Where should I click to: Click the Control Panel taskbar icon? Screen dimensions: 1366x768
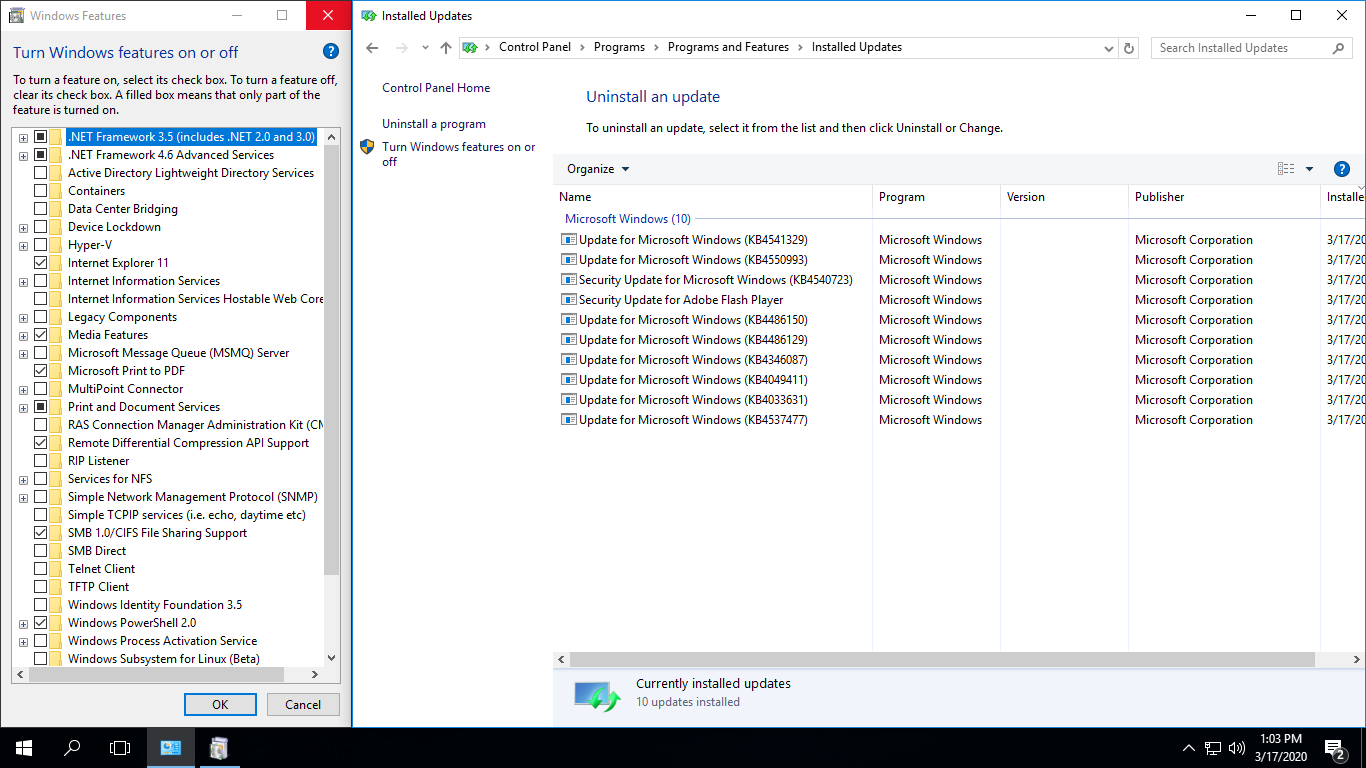pos(171,747)
